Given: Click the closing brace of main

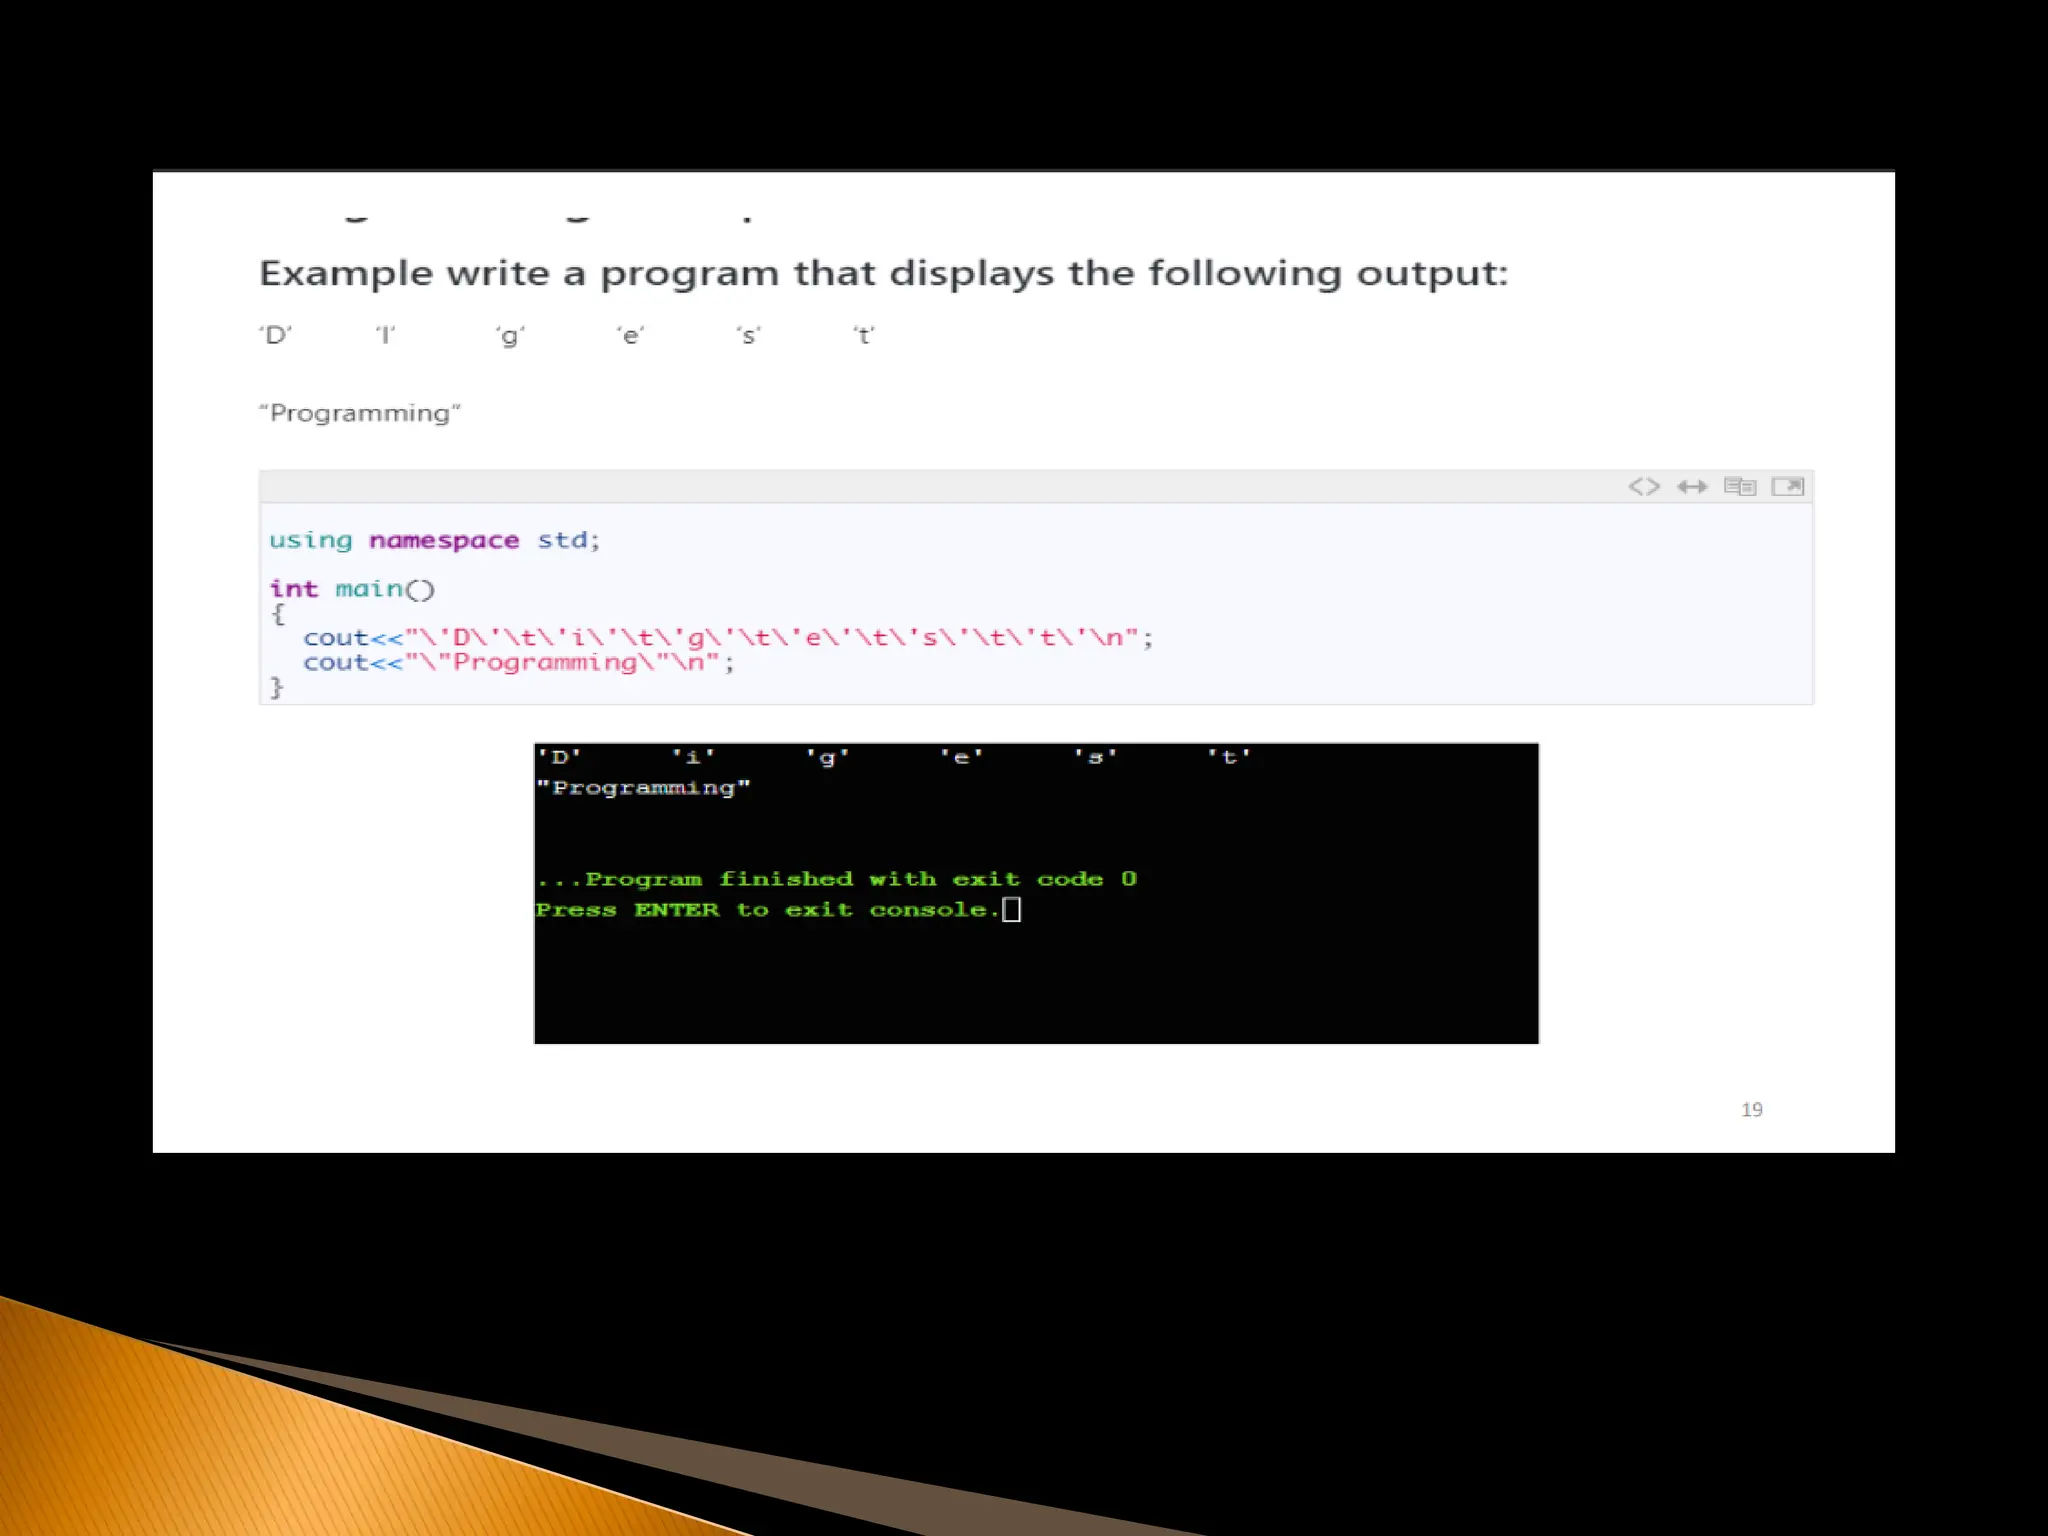Looking at the screenshot, I should pos(276,687).
